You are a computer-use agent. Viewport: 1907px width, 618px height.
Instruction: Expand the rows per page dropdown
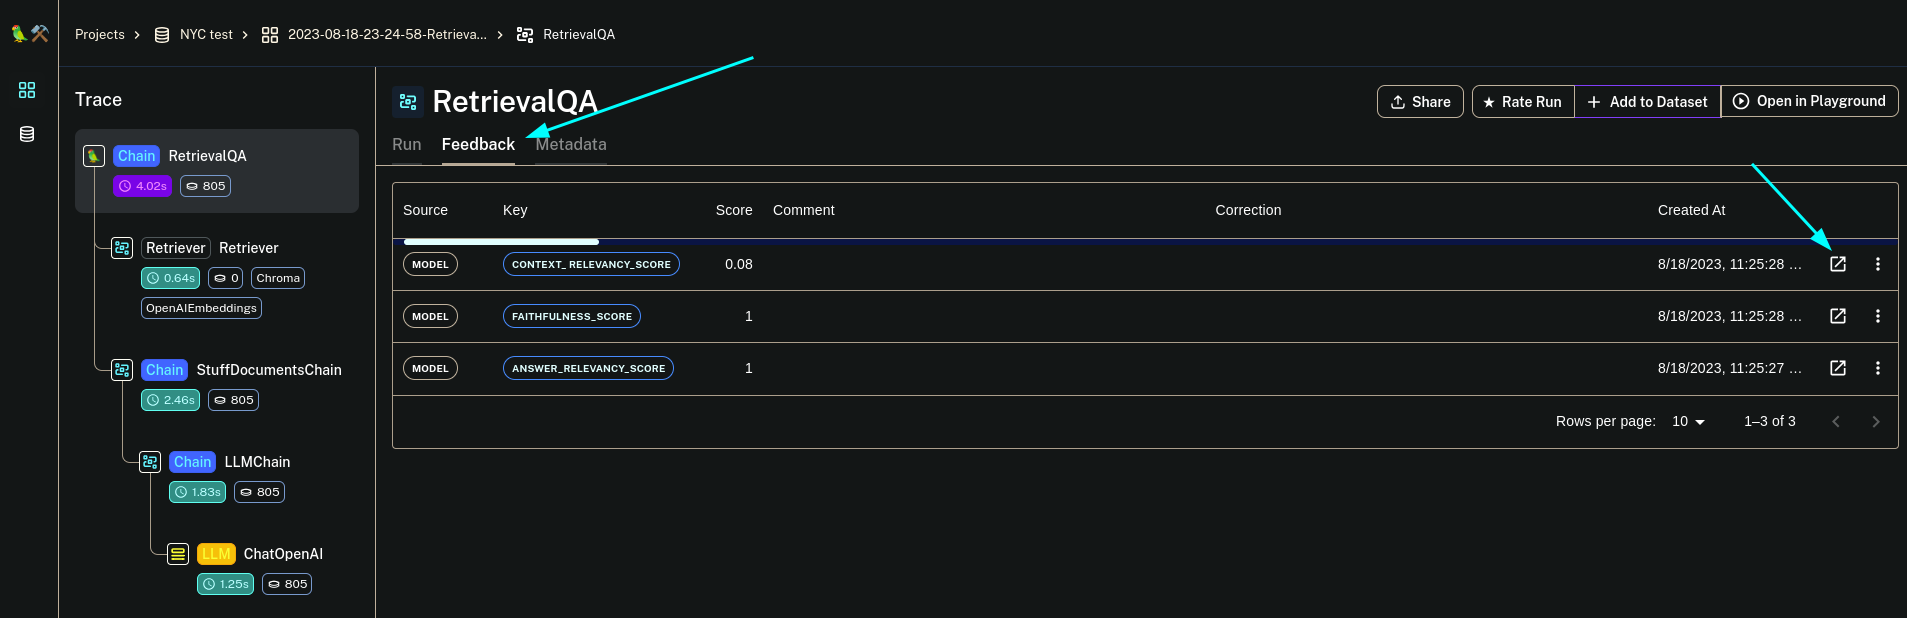pos(1688,422)
